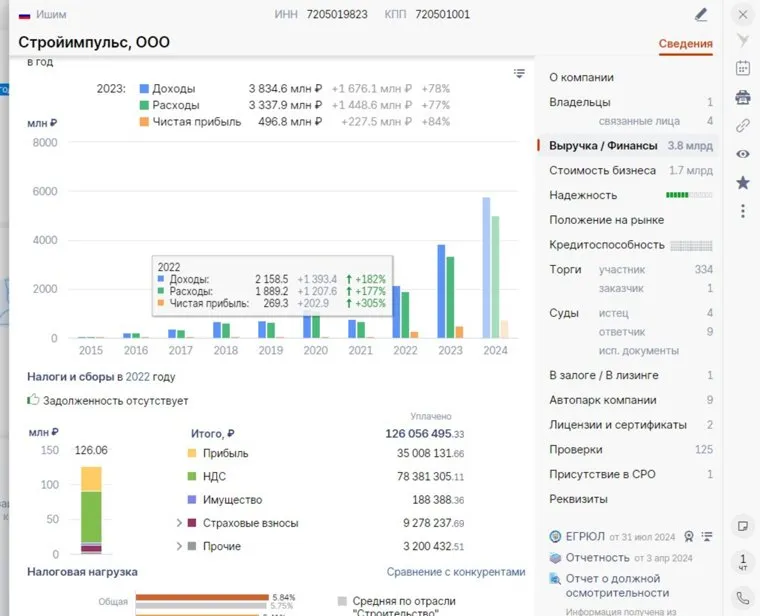Expand the Страховые взносы tax row

click(179, 523)
